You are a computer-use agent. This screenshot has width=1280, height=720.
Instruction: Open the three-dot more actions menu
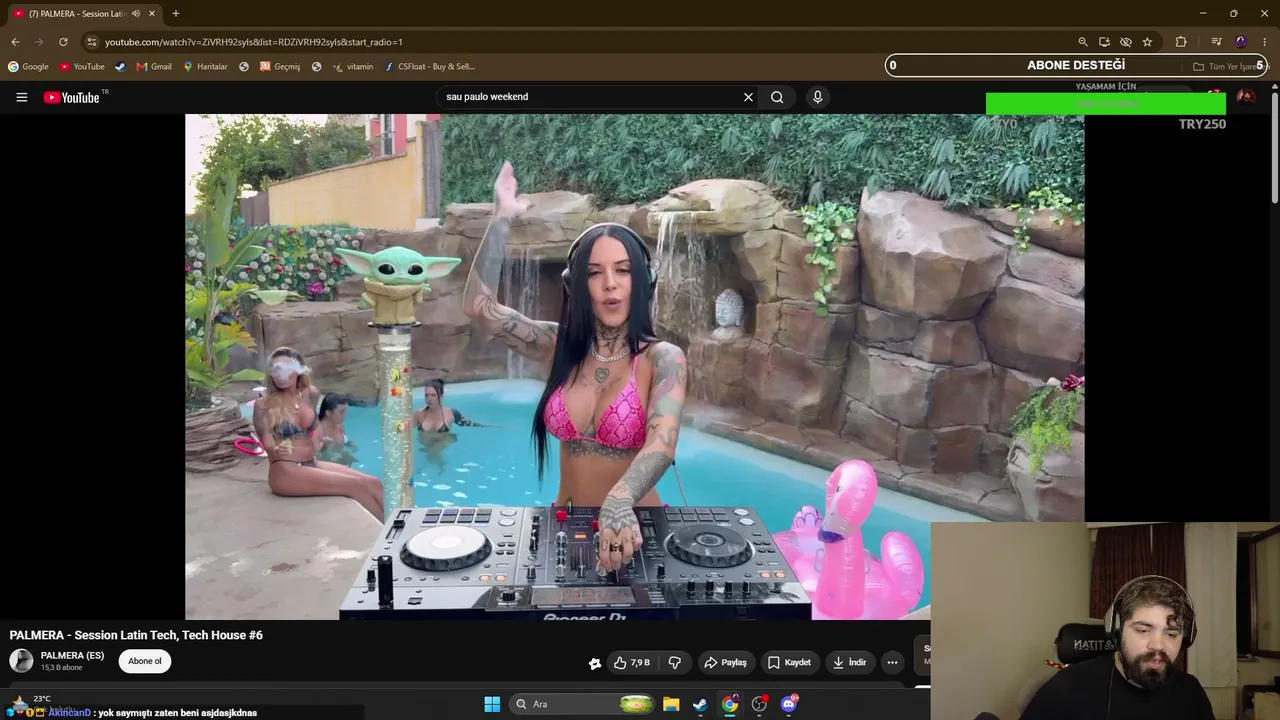click(892, 662)
